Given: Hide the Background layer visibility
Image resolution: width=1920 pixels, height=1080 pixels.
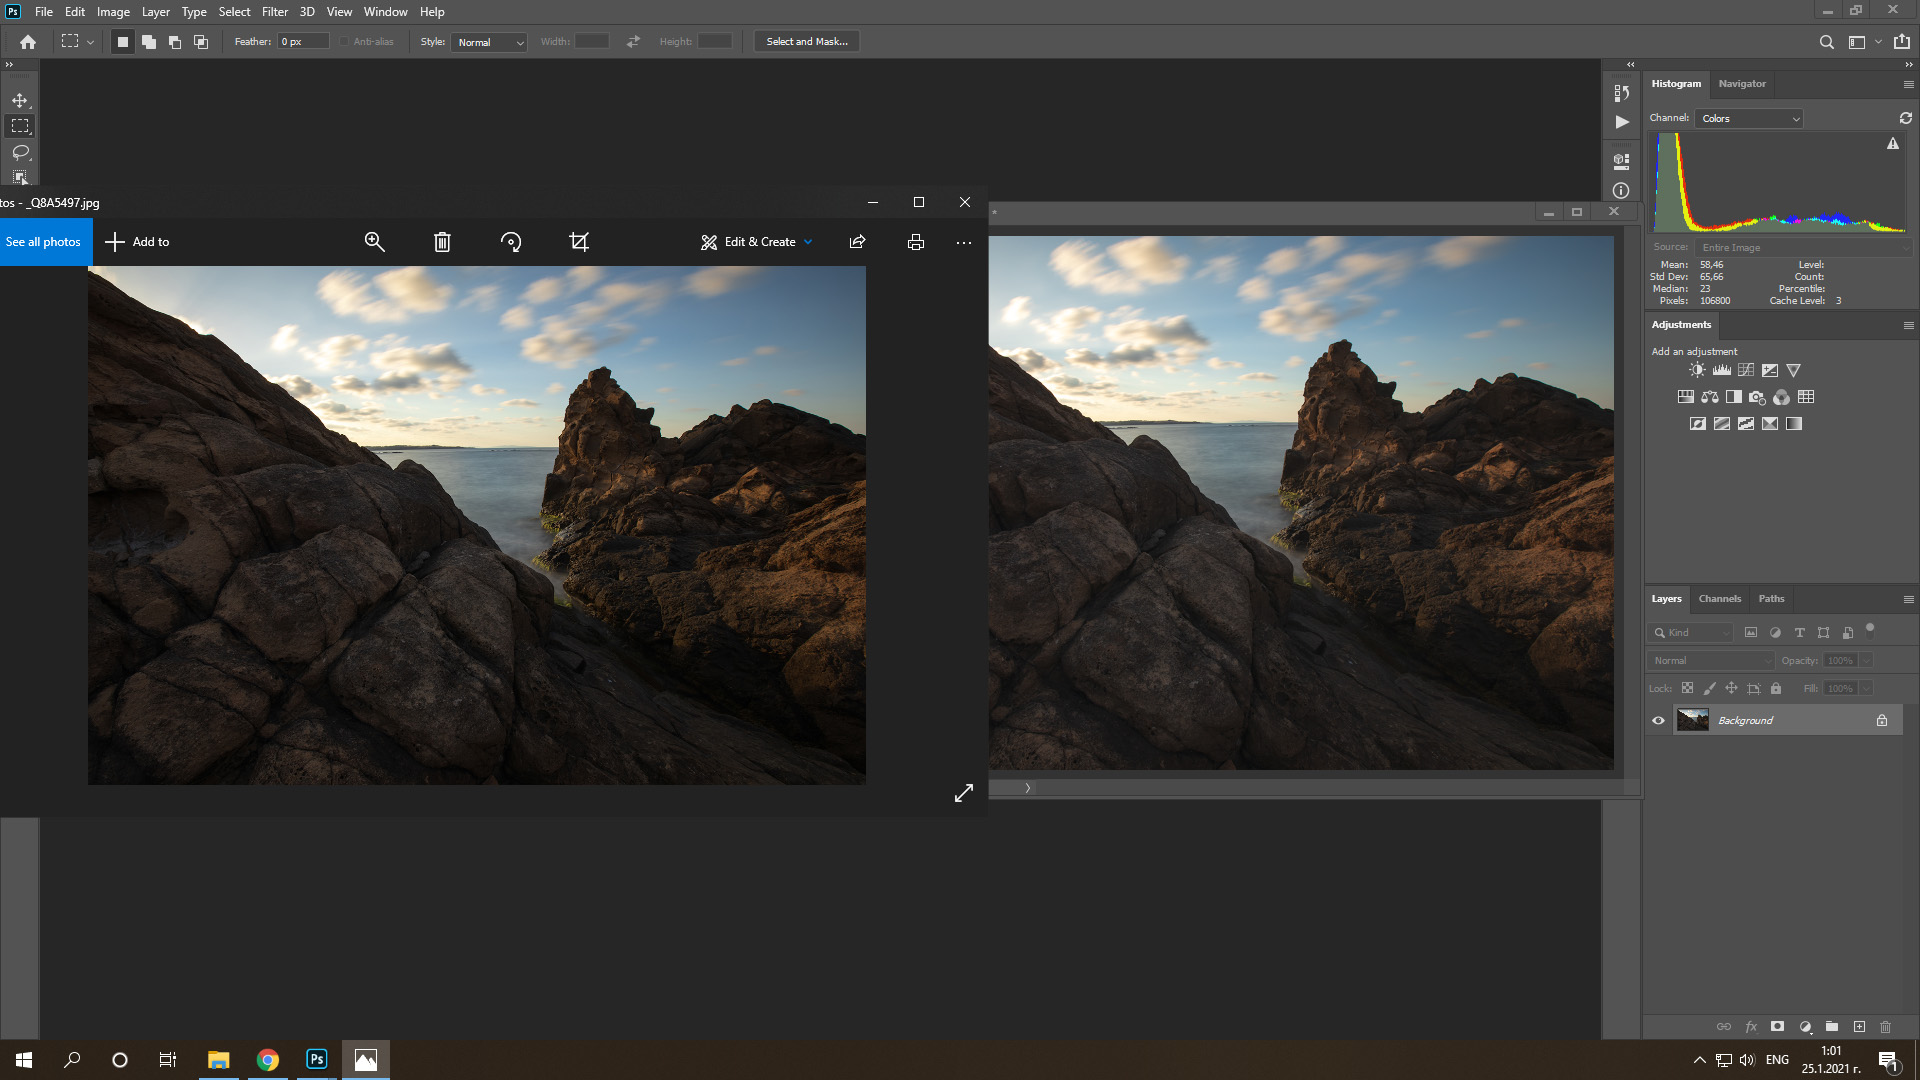Looking at the screenshot, I should click(1659, 720).
